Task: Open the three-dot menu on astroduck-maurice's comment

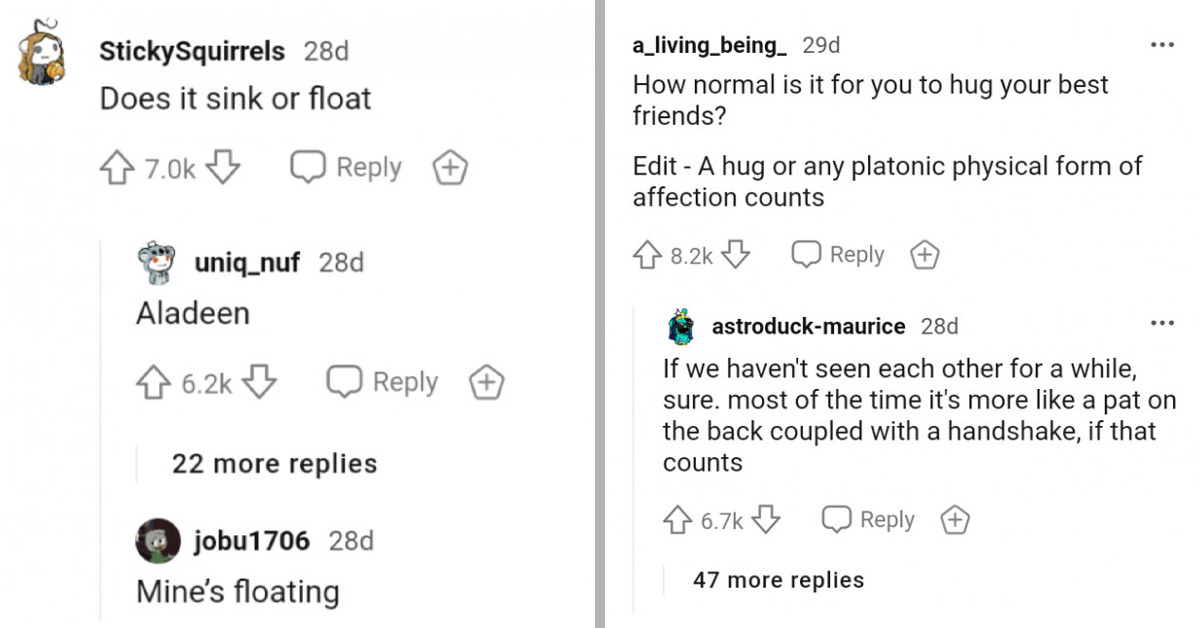Action: (x=1163, y=322)
